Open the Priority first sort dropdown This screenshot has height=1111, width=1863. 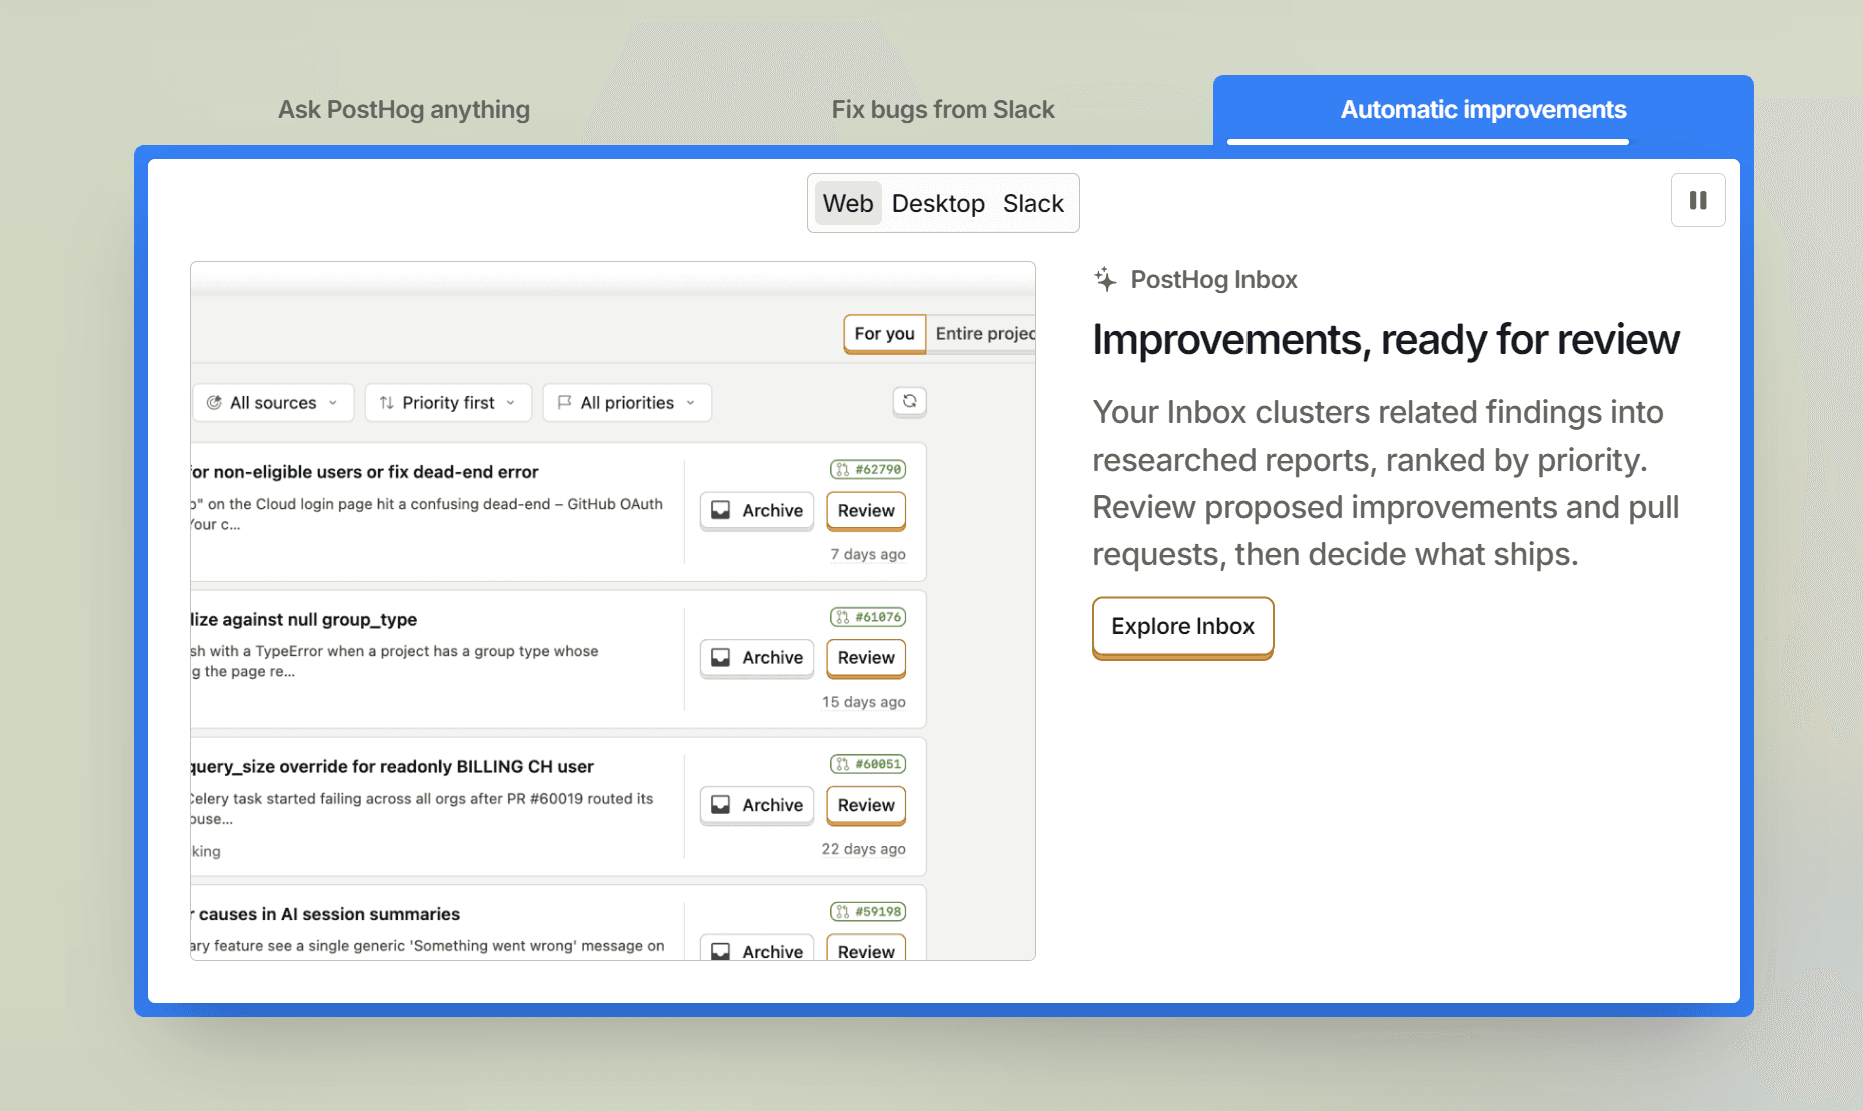coord(448,403)
